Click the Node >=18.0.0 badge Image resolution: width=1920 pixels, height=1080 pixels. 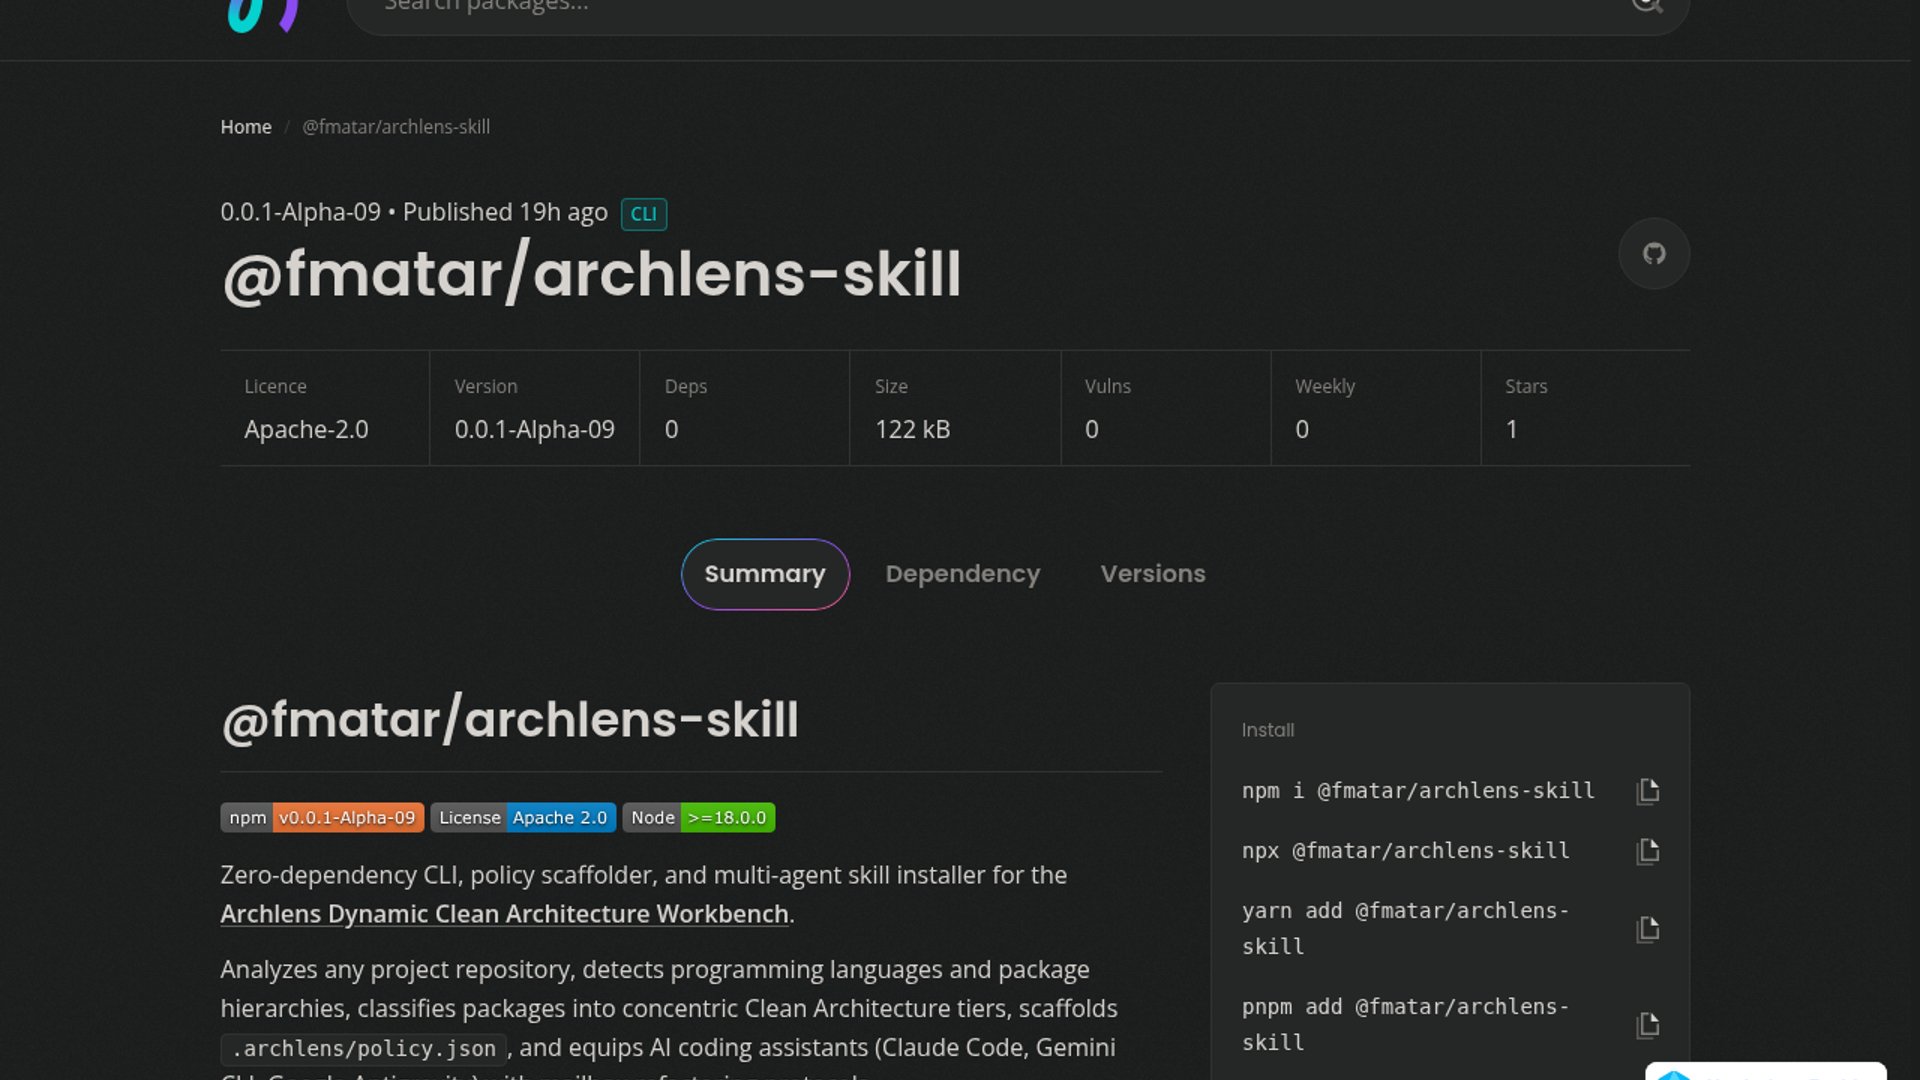pos(698,817)
